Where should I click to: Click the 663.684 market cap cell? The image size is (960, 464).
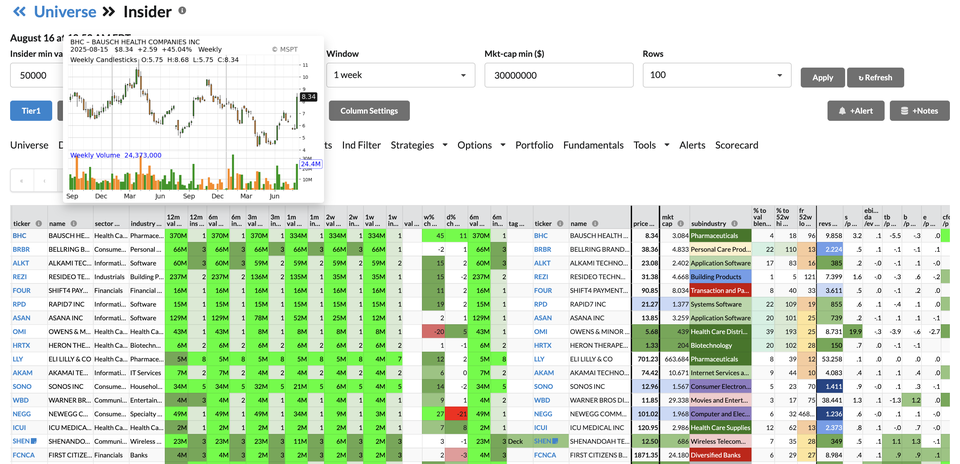pyautogui.click(x=675, y=359)
